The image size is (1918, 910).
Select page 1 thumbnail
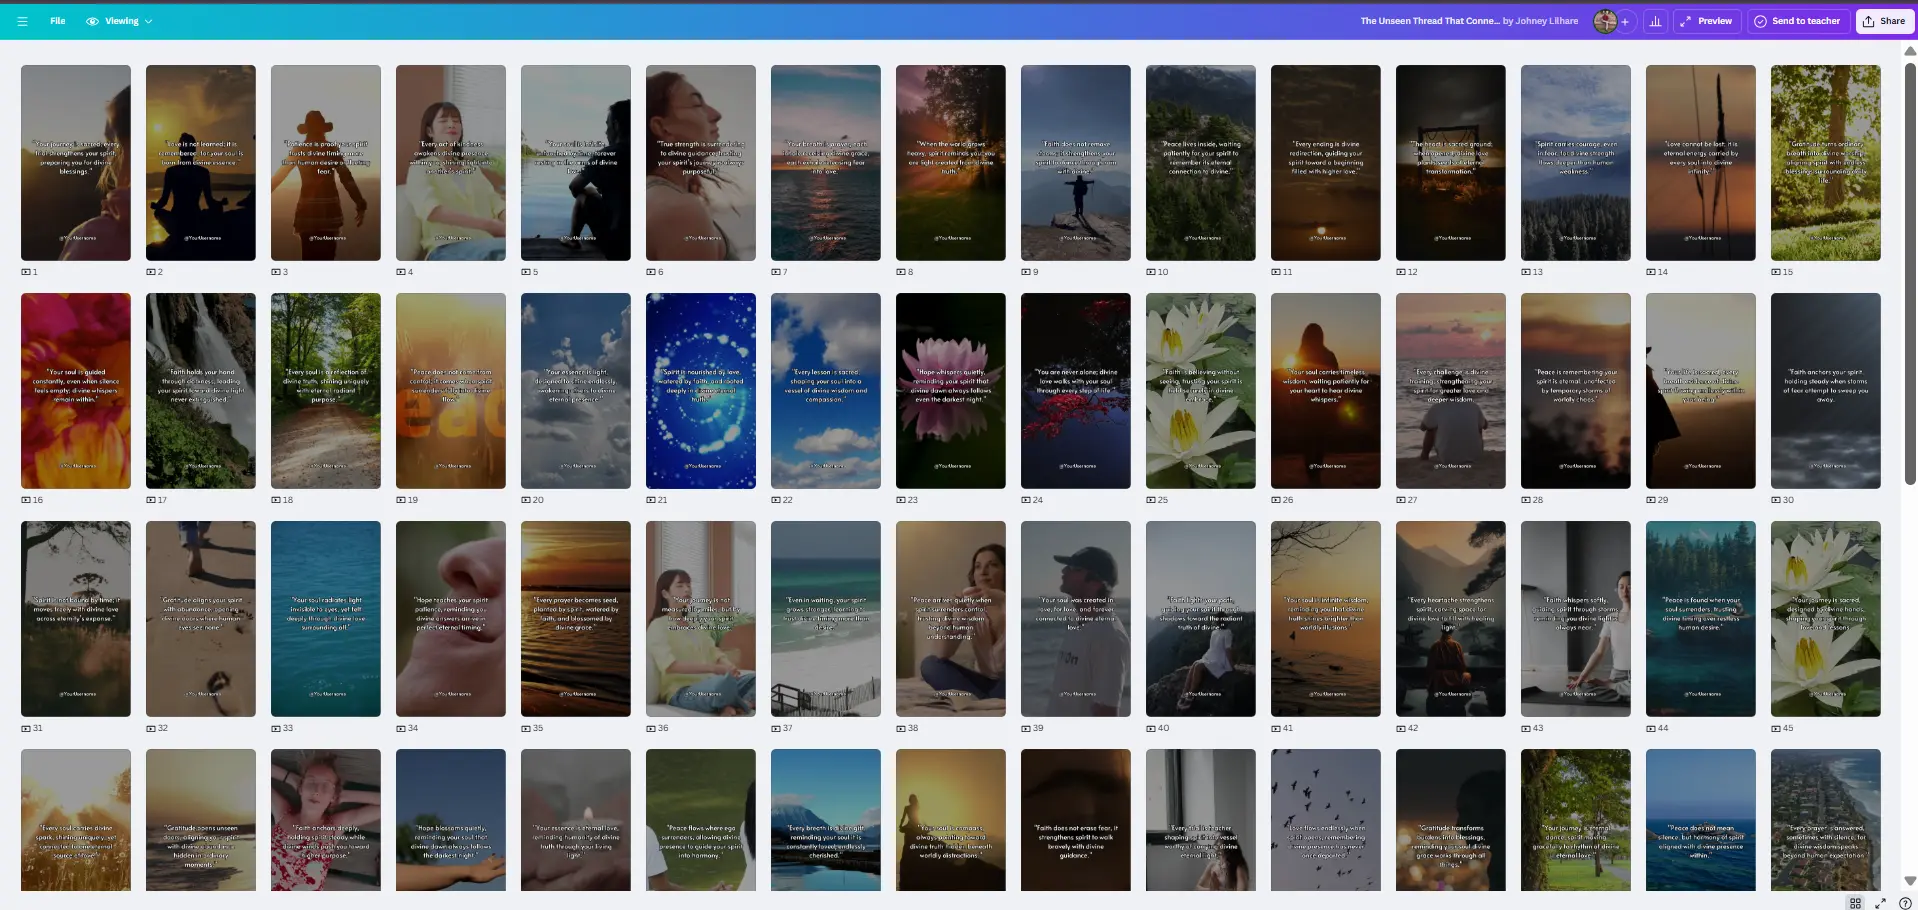[76, 163]
